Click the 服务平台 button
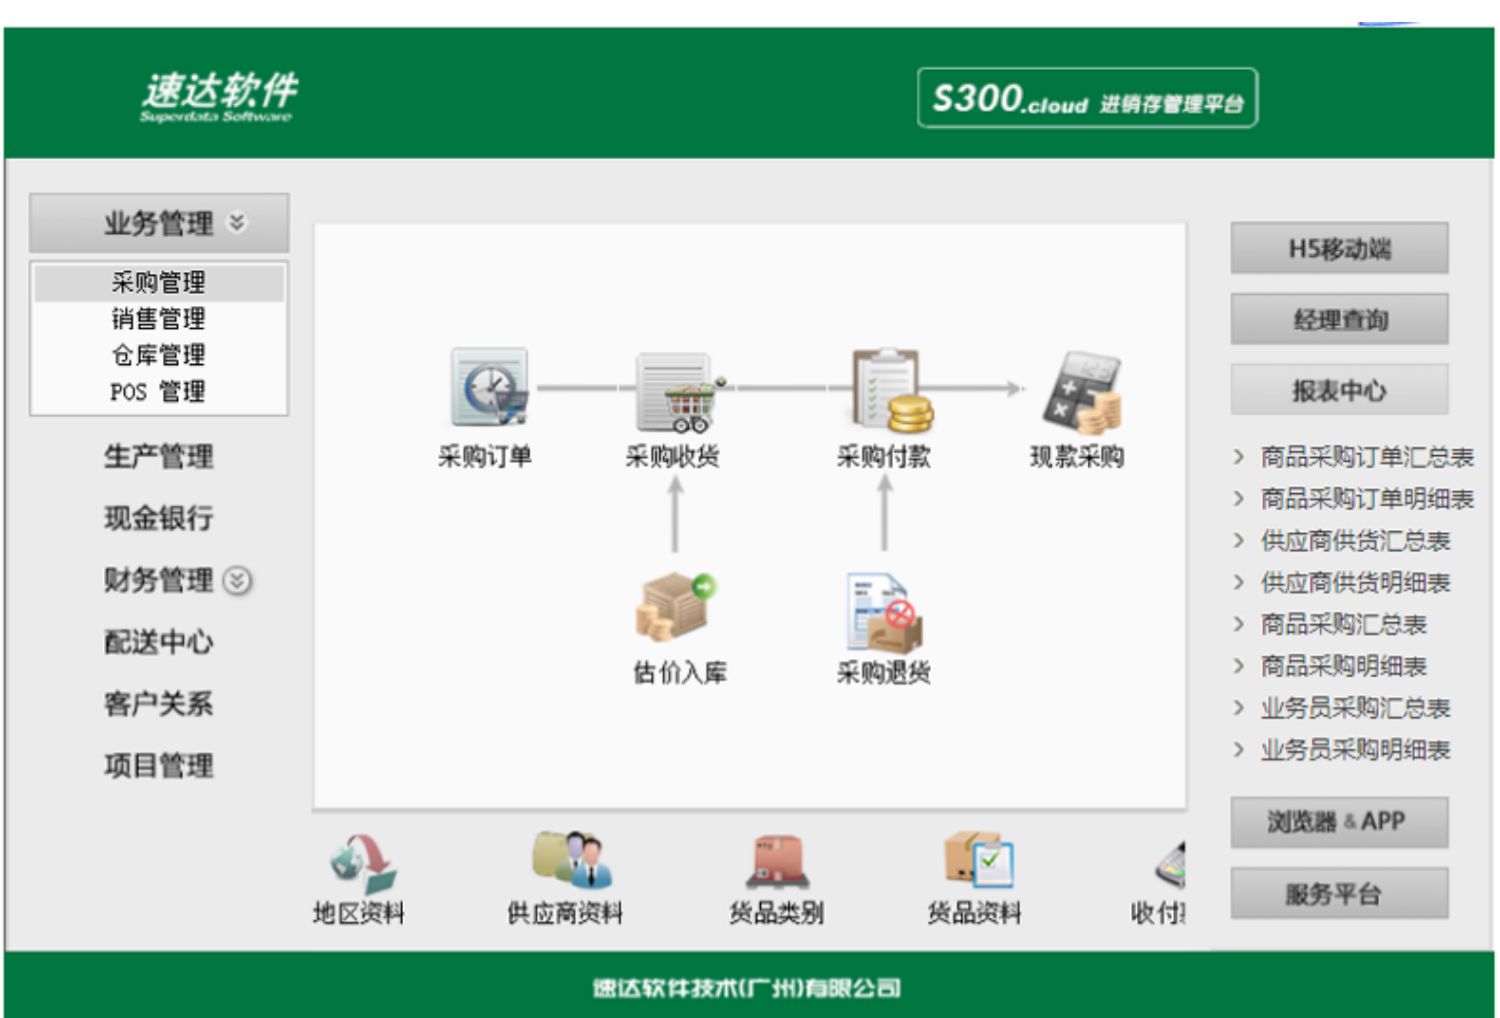This screenshot has width=1500, height=1018. coord(1339,893)
